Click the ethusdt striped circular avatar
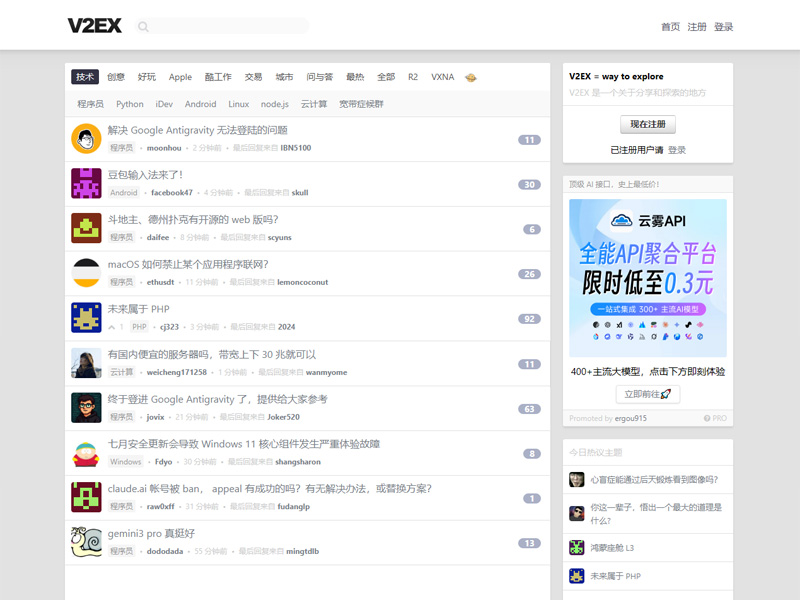800x600 pixels. point(86,273)
